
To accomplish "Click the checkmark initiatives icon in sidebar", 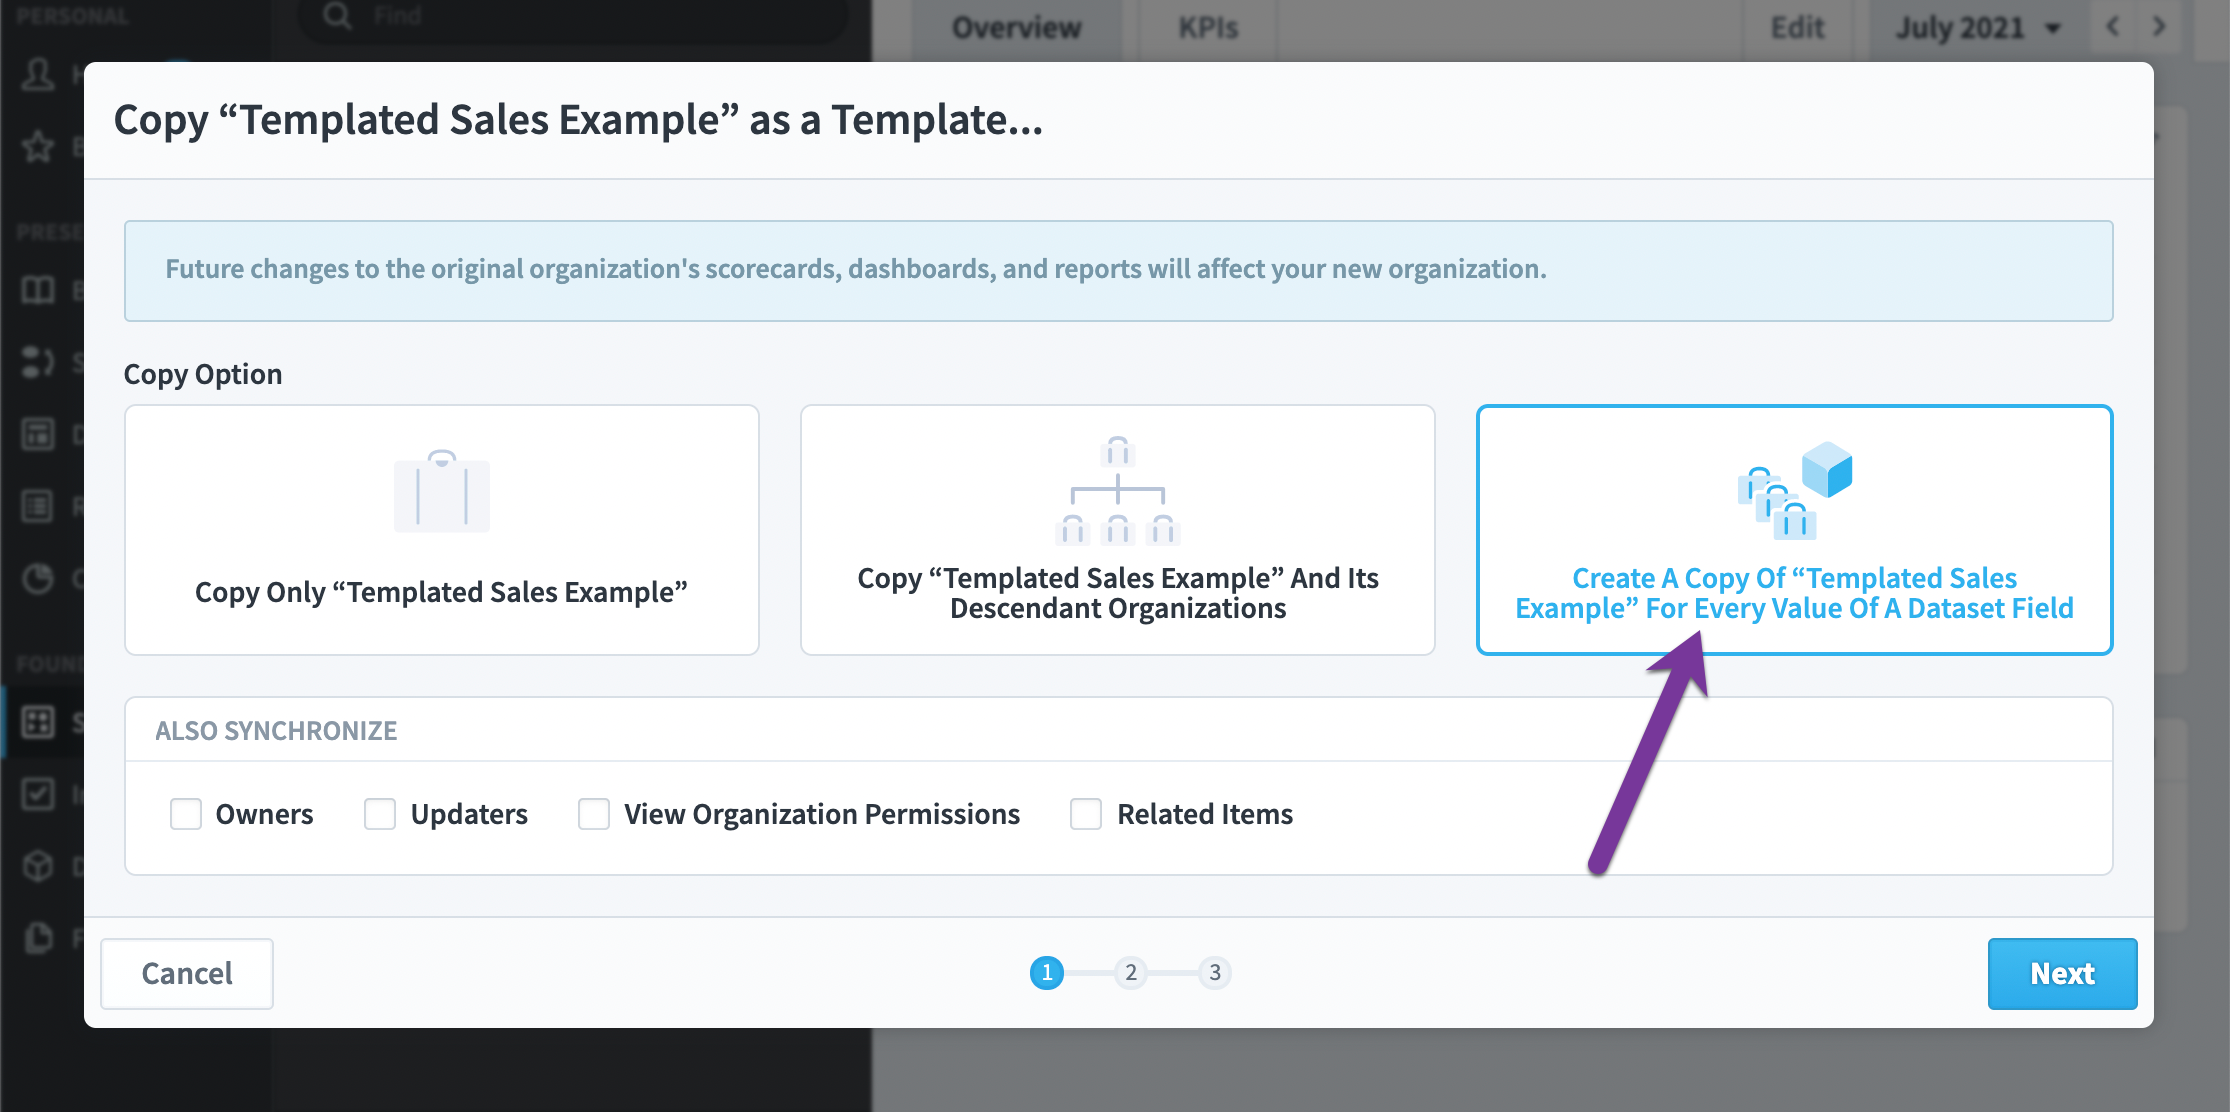I will pos(38,795).
